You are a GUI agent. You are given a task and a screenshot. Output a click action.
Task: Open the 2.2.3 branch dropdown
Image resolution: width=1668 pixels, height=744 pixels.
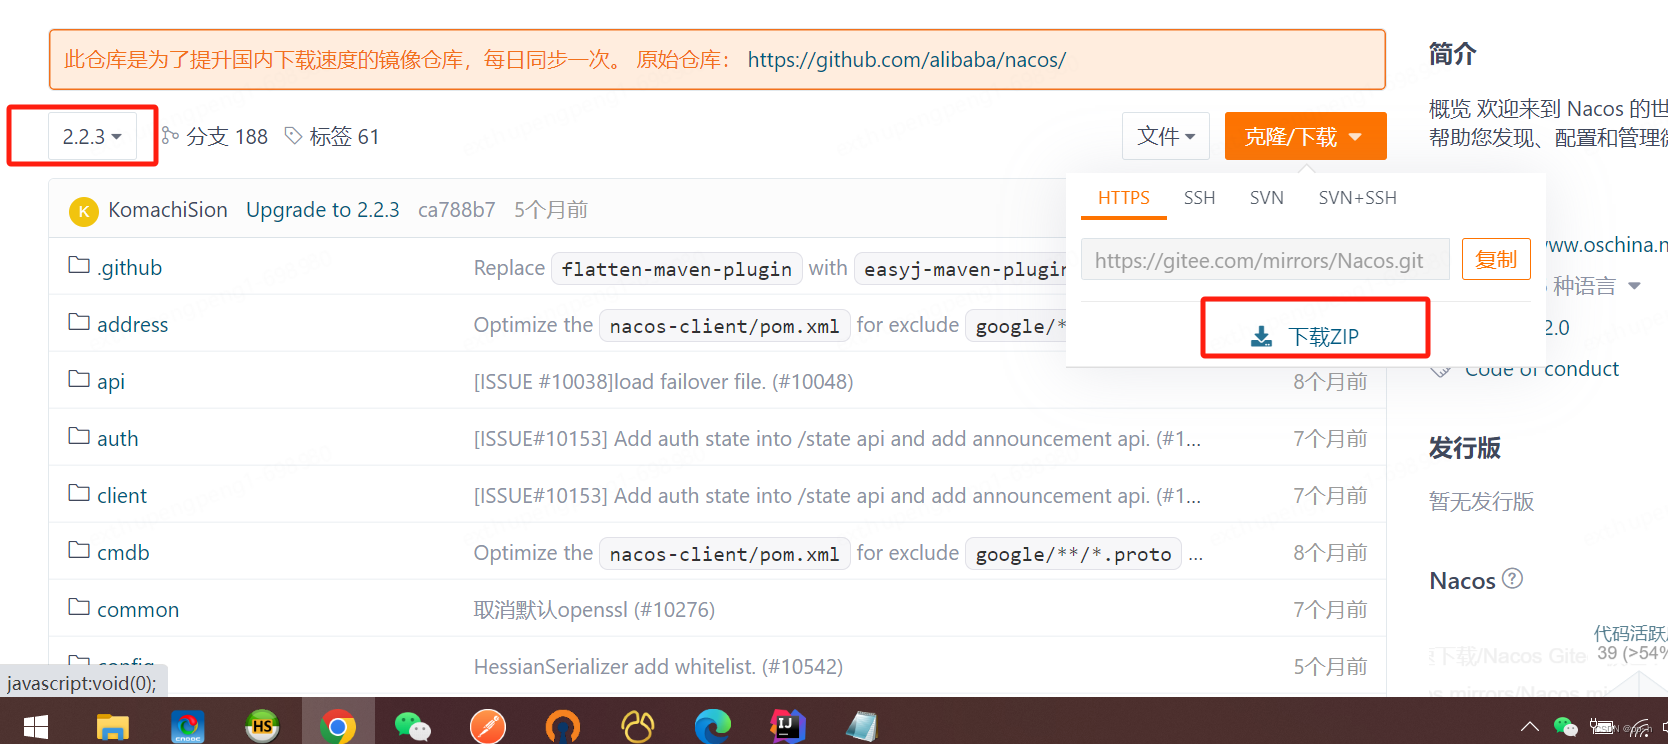click(92, 136)
